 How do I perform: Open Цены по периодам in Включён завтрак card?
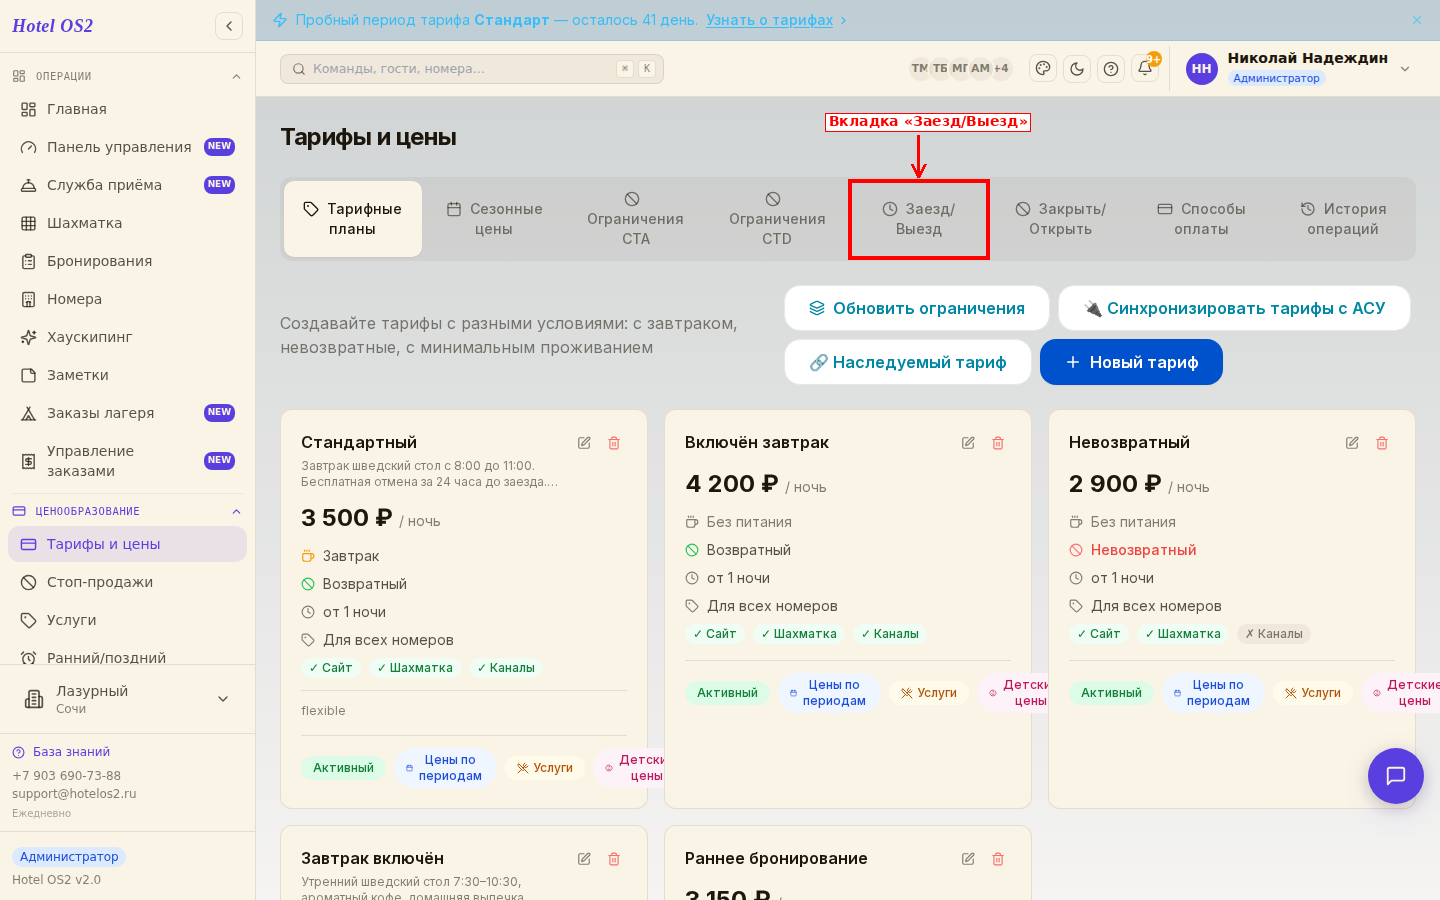[x=828, y=693]
